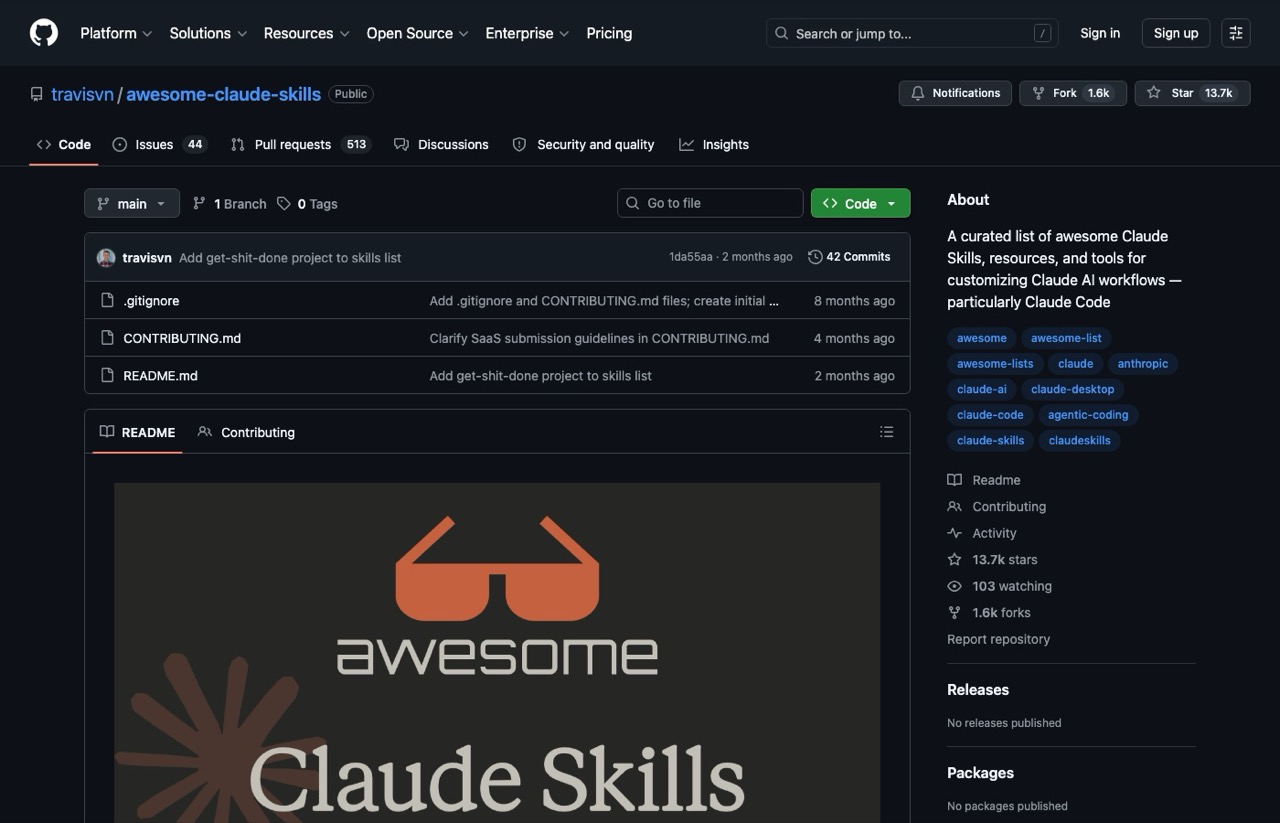Switch to the Pull requests tab
This screenshot has width=1280, height=823.
299,145
